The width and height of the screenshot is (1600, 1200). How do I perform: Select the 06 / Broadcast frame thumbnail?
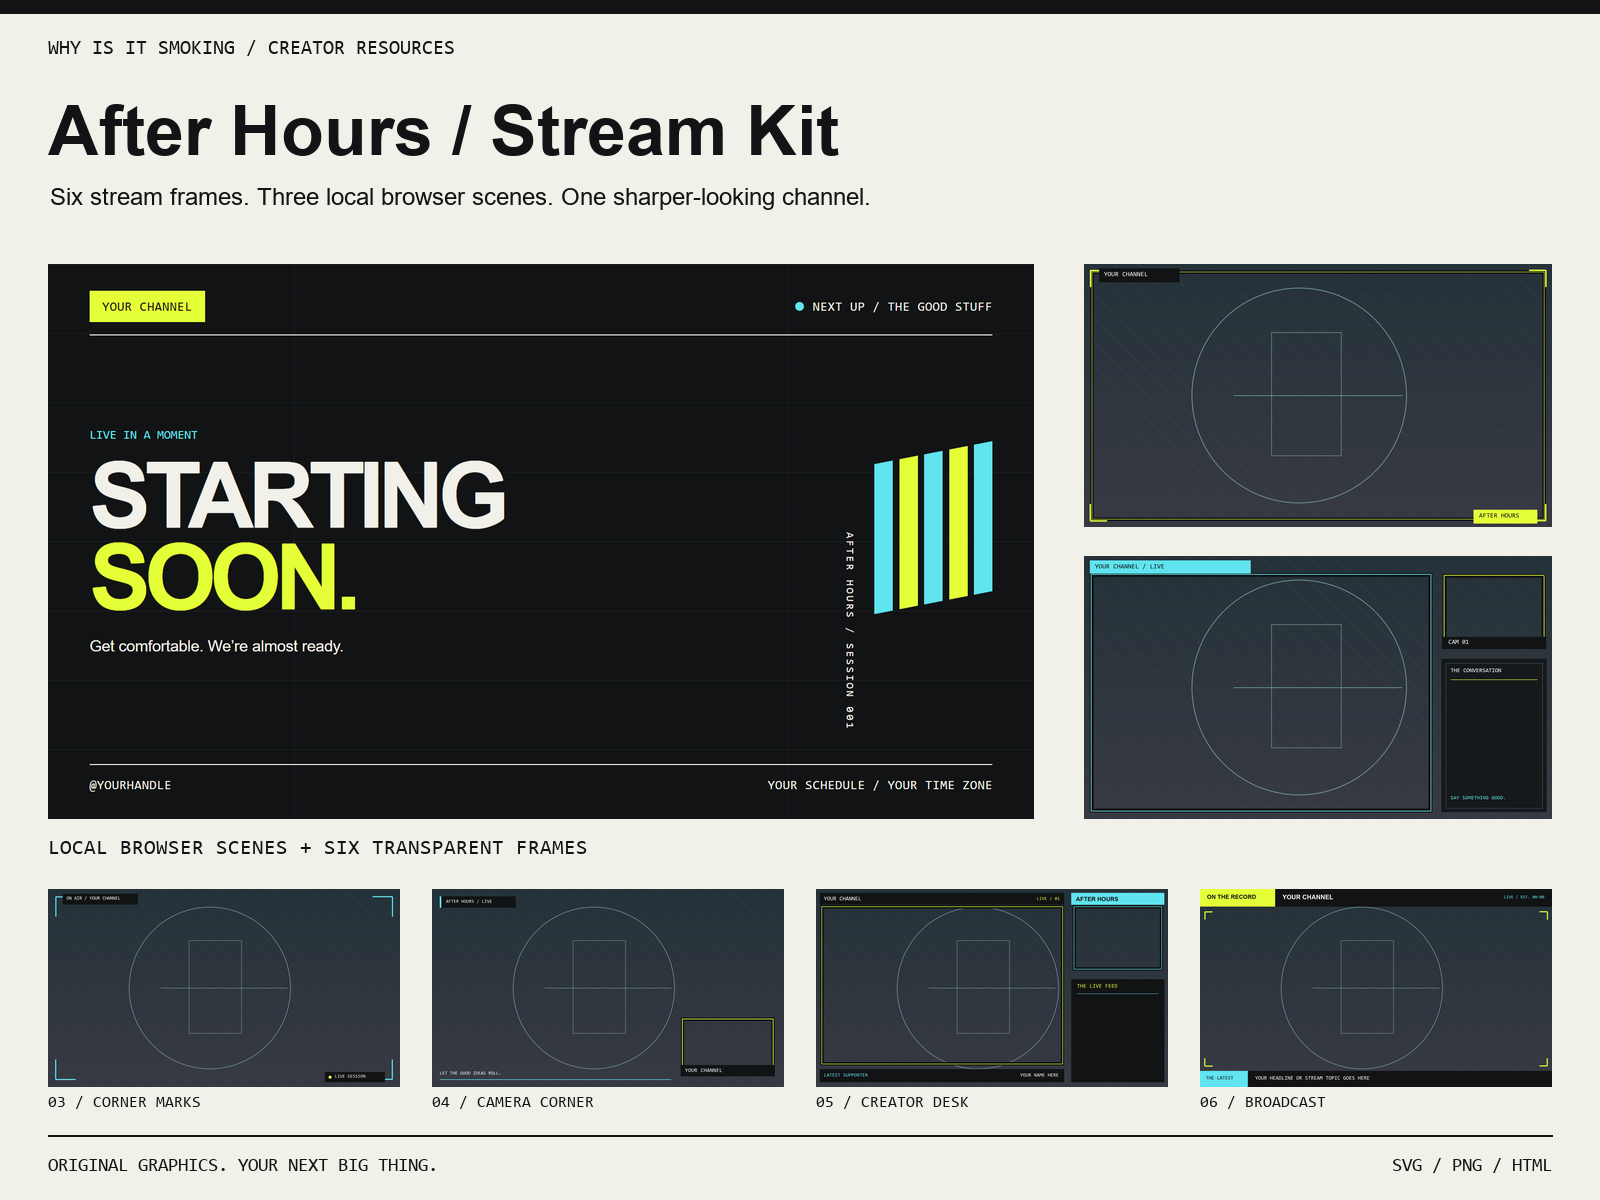[x=1376, y=988]
